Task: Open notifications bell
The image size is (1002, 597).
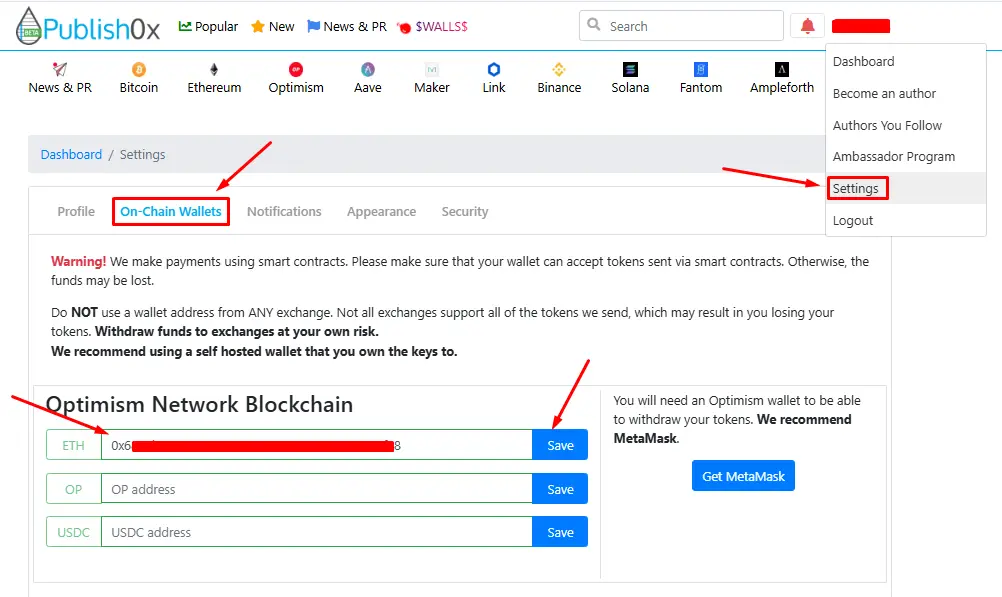Action: (x=807, y=26)
